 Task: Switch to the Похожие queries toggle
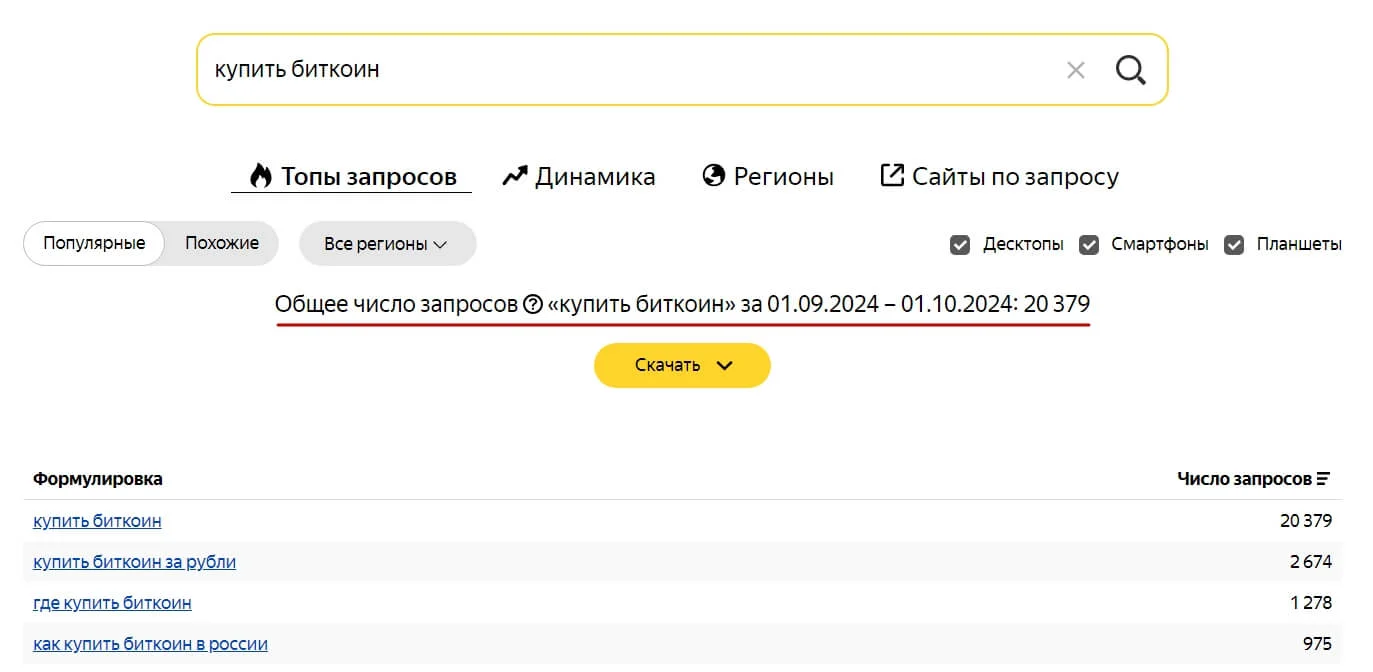click(x=221, y=243)
